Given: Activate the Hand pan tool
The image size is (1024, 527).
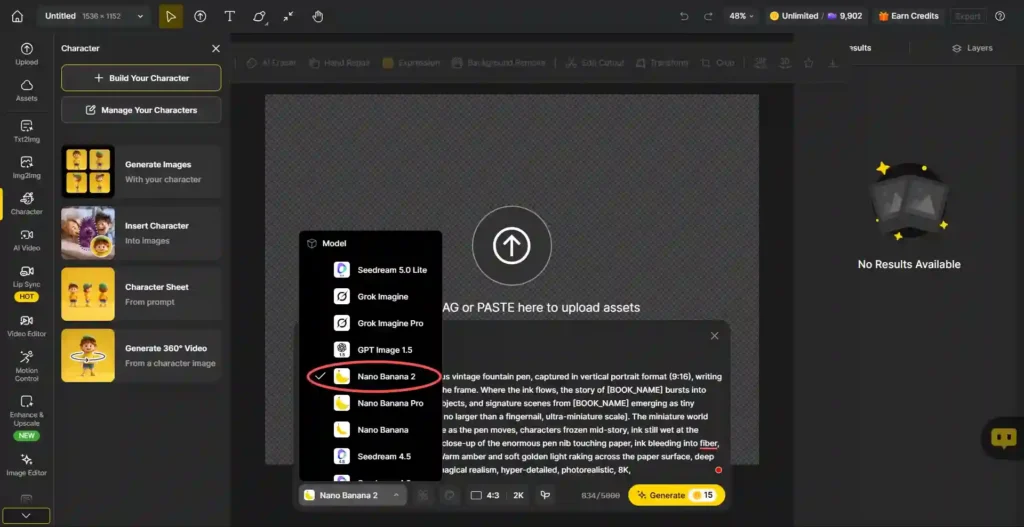Looking at the screenshot, I should pos(318,16).
